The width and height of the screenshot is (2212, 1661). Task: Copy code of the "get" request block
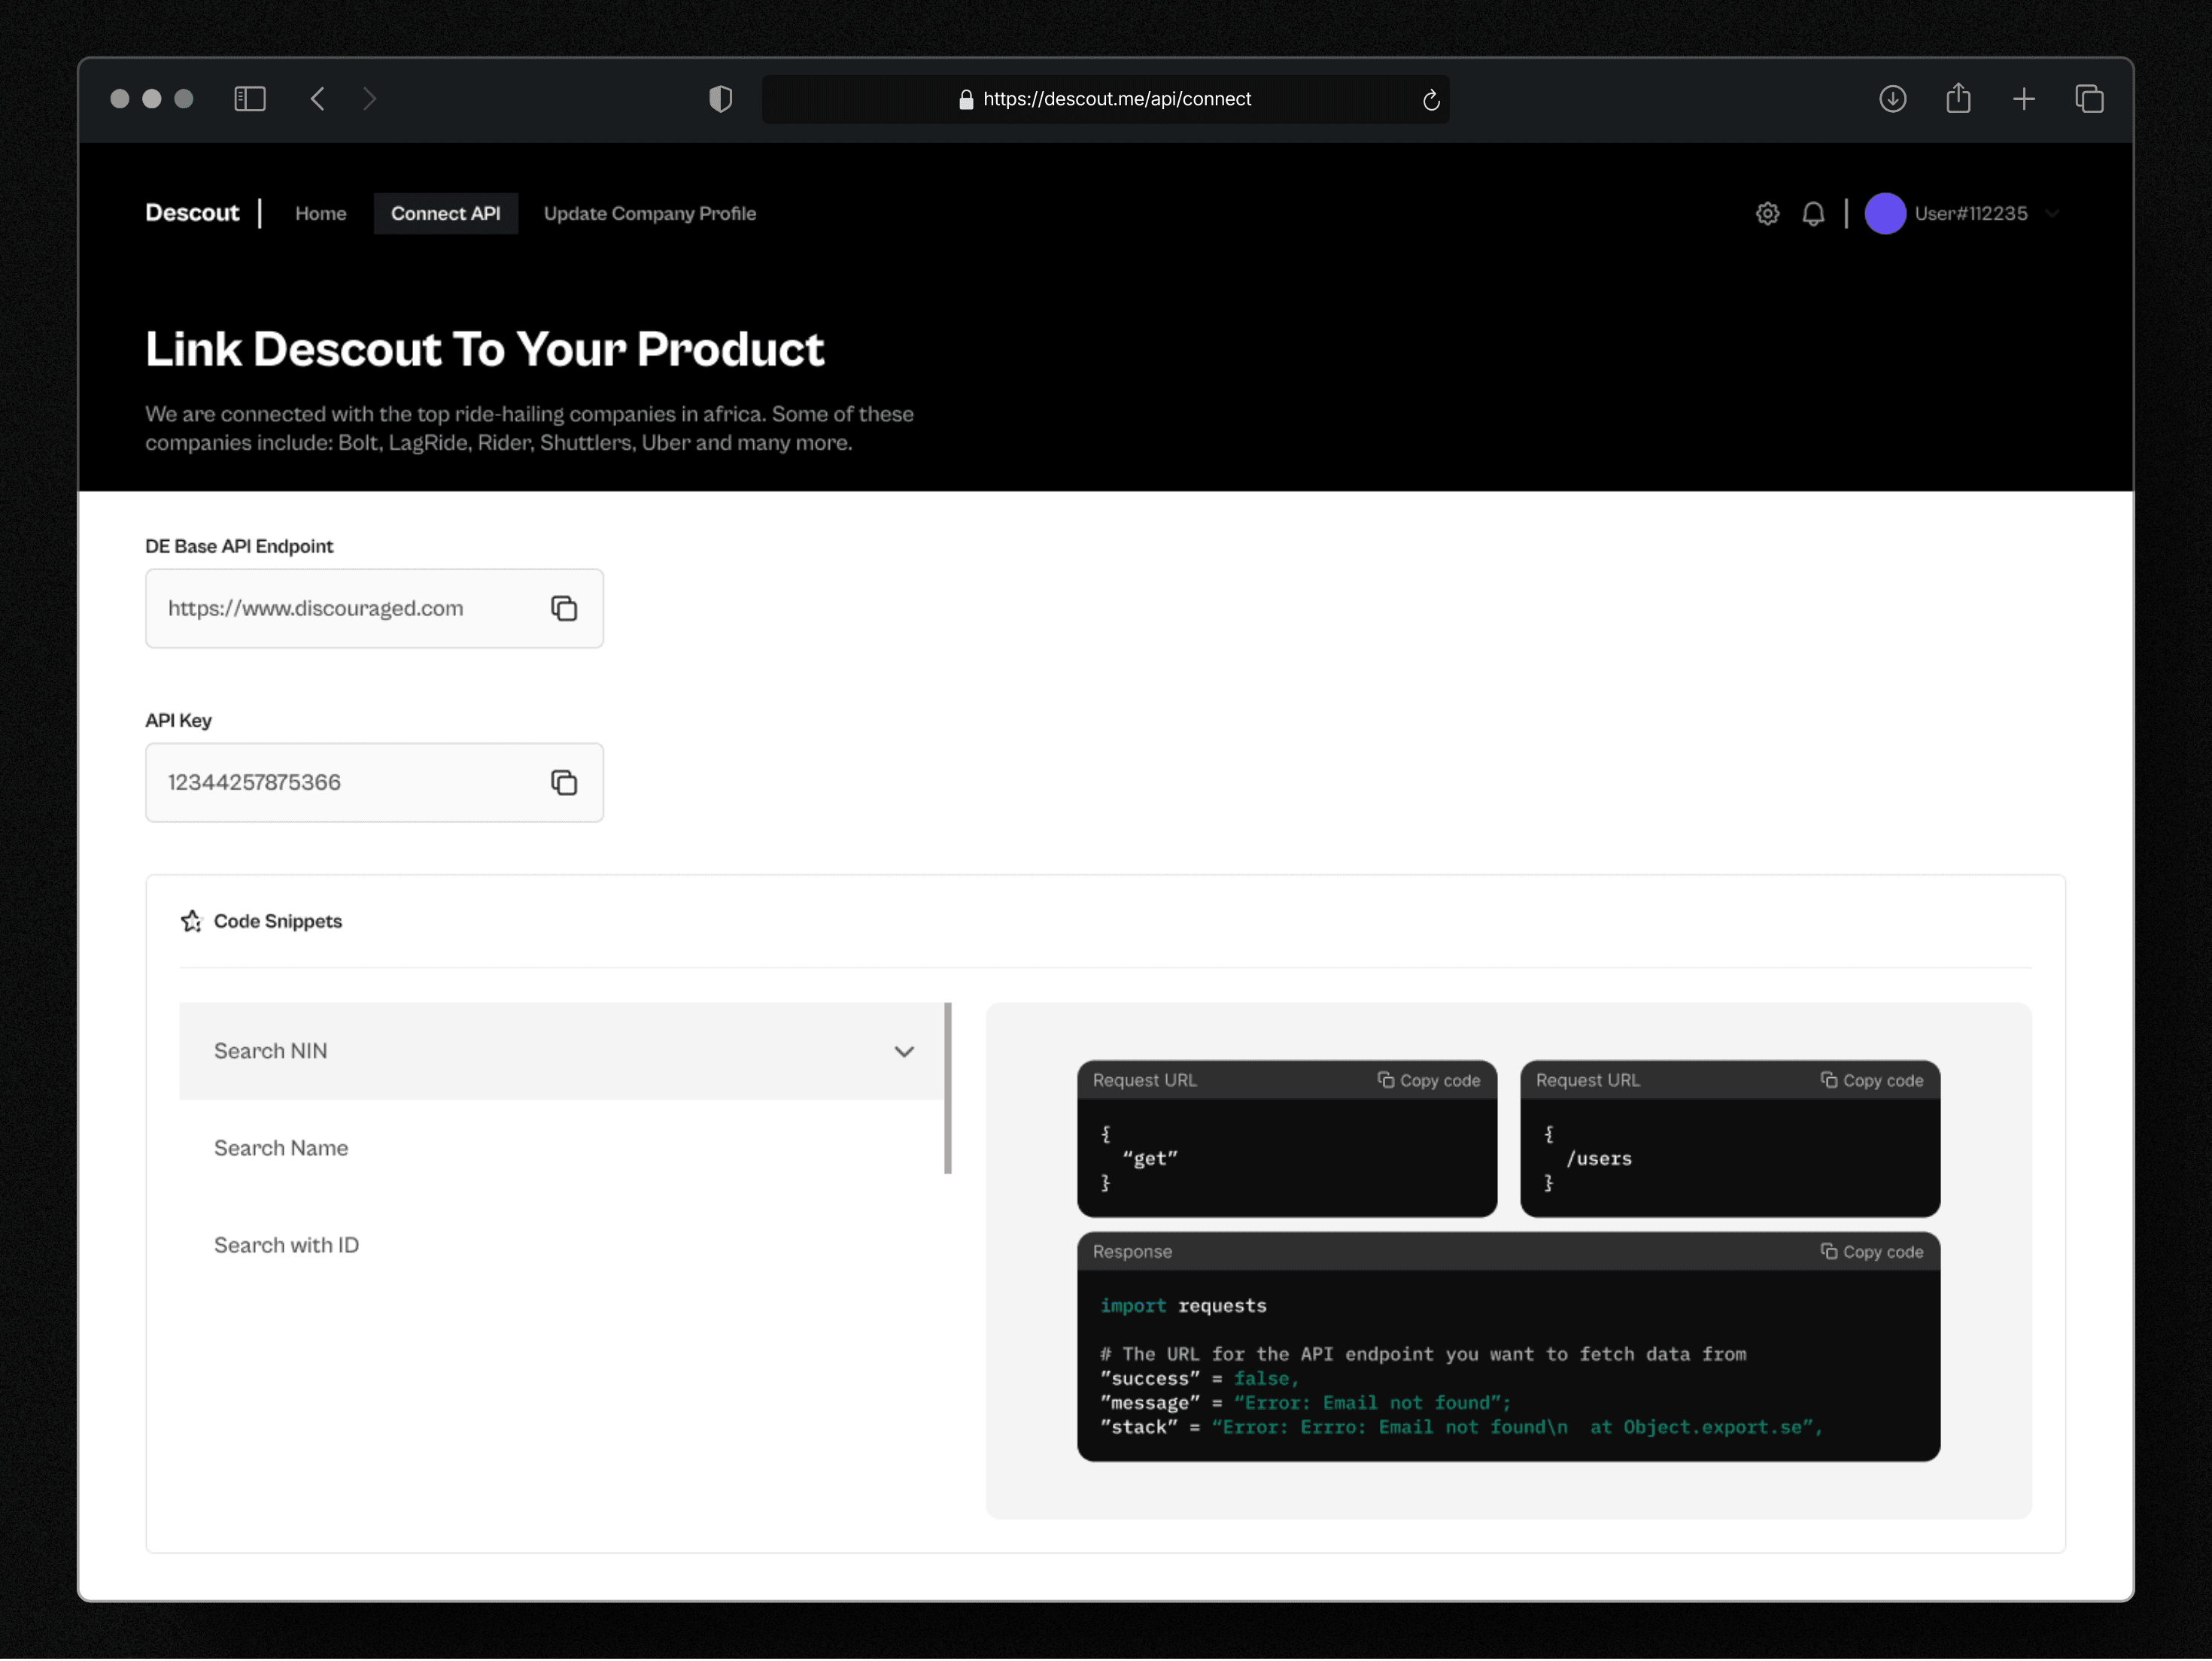point(1429,1080)
